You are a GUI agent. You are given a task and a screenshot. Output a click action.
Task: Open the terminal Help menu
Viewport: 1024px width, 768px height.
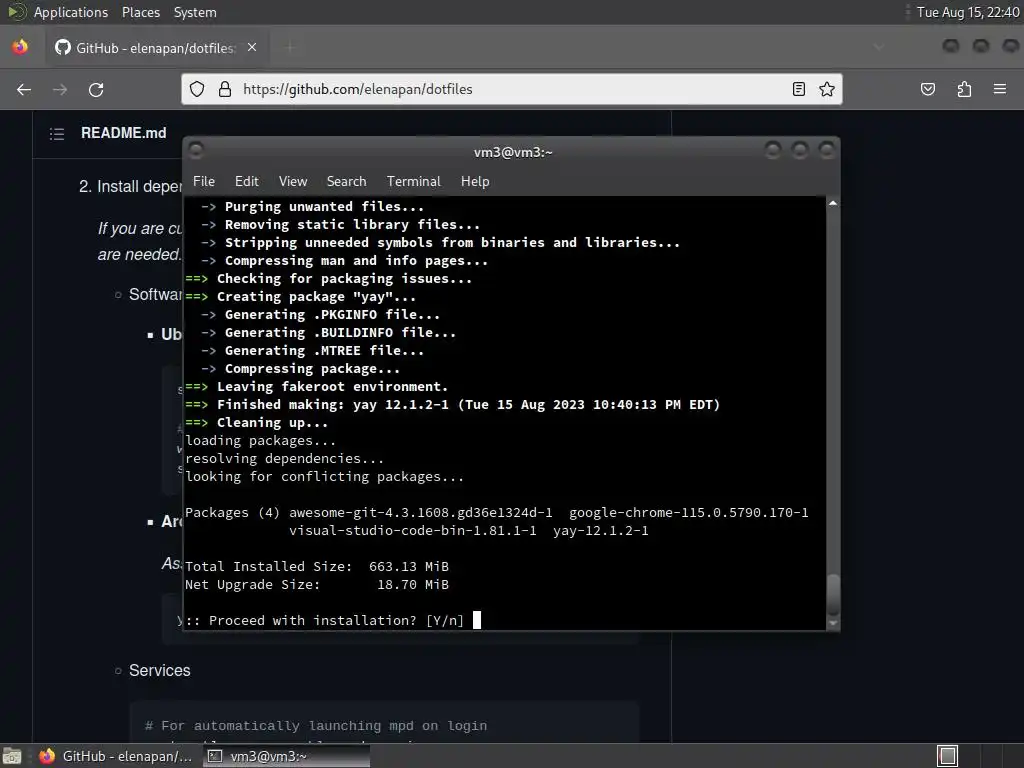[475, 182]
